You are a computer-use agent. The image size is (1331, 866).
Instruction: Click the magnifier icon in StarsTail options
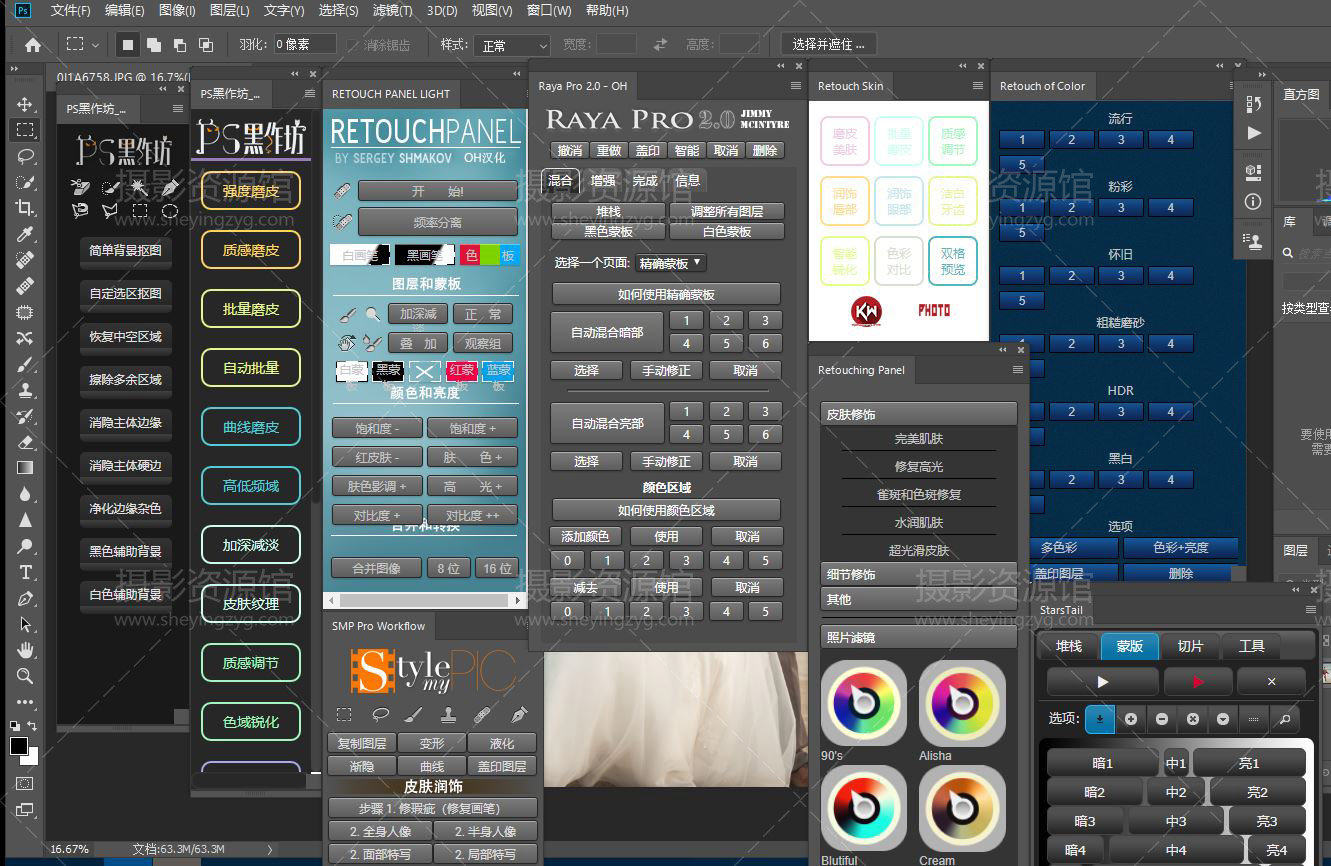pos(1285,718)
